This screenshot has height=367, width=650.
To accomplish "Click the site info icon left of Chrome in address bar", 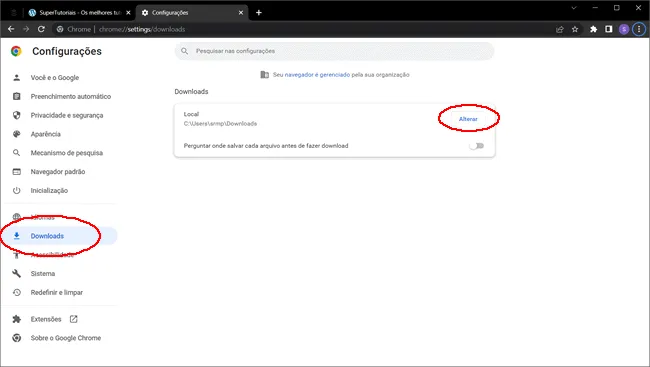I will click(60, 29).
